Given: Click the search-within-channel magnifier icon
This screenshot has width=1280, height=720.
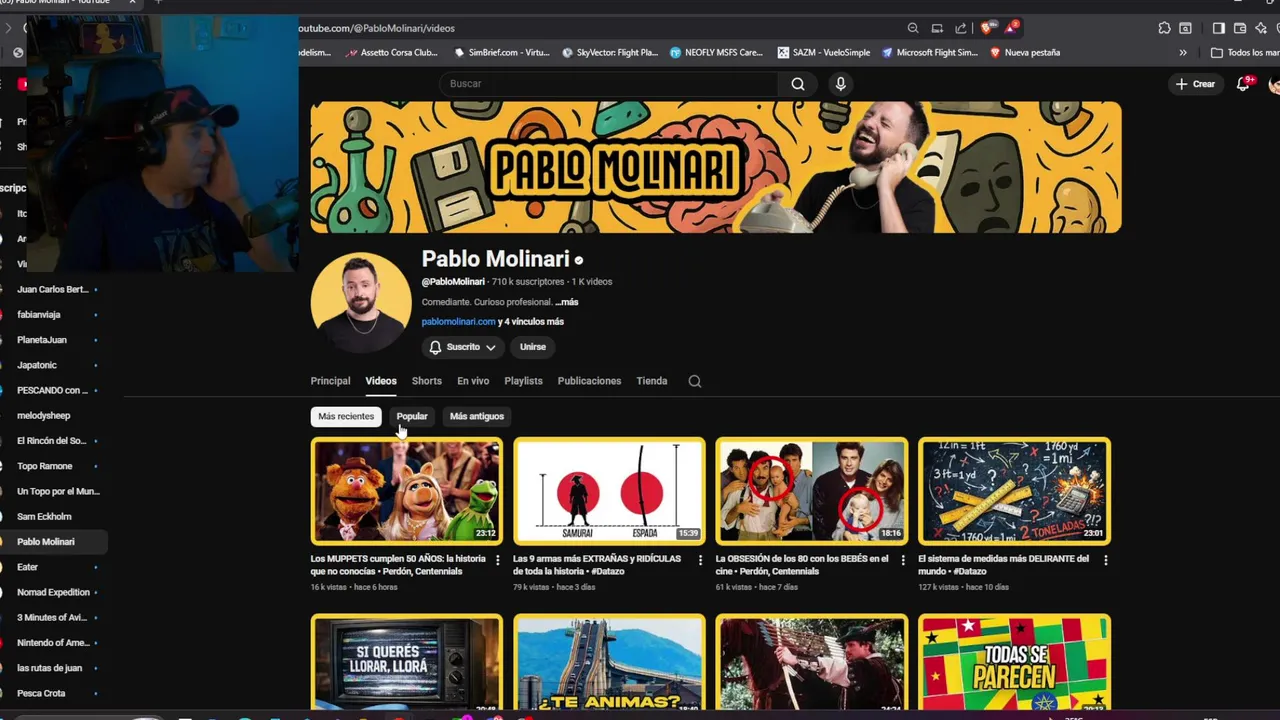Looking at the screenshot, I should pos(695,381).
